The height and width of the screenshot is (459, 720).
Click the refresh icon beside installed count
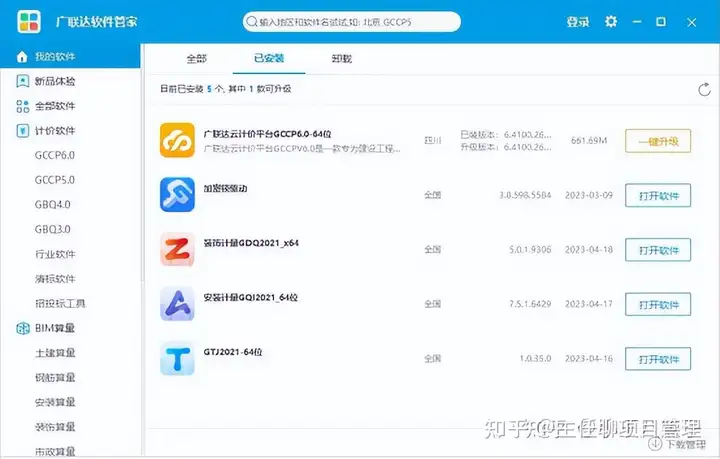point(704,90)
